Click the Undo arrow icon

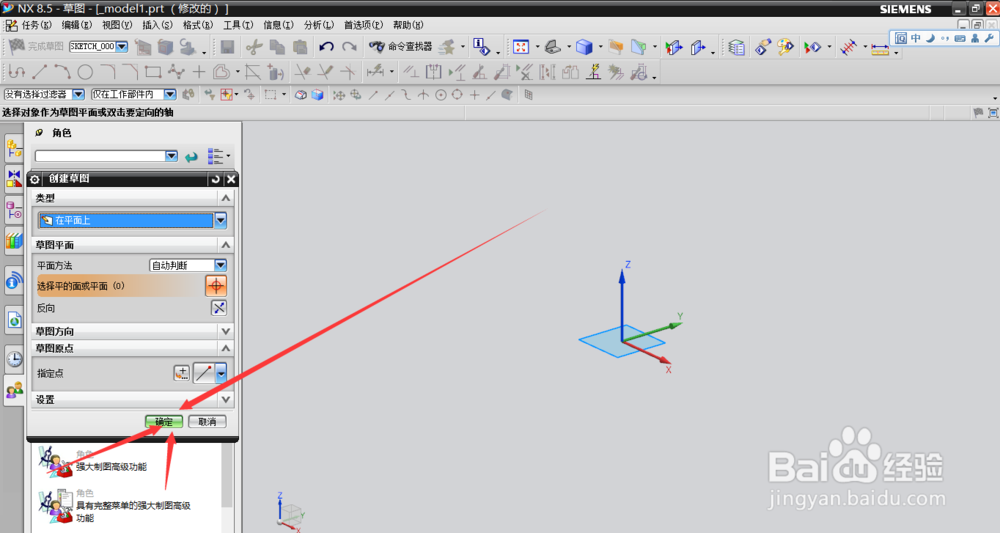(x=327, y=47)
